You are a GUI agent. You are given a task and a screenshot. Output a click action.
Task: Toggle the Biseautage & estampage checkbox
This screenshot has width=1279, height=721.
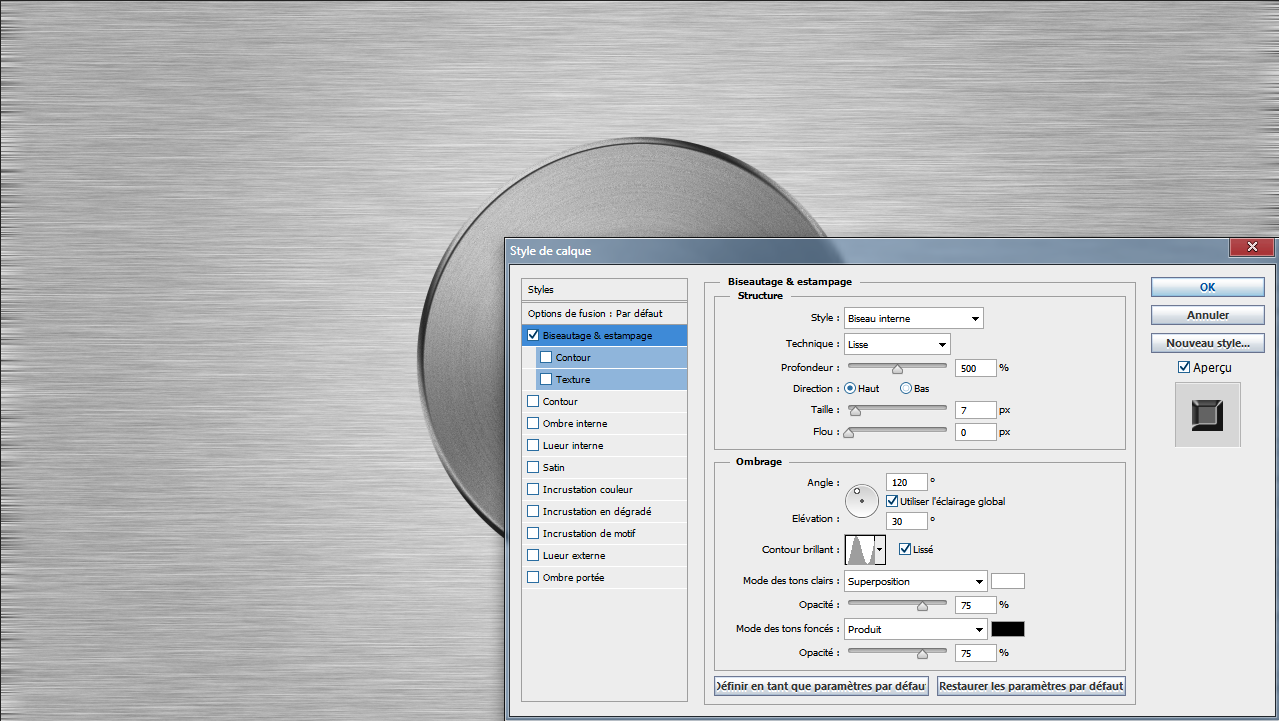tap(533, 335)
